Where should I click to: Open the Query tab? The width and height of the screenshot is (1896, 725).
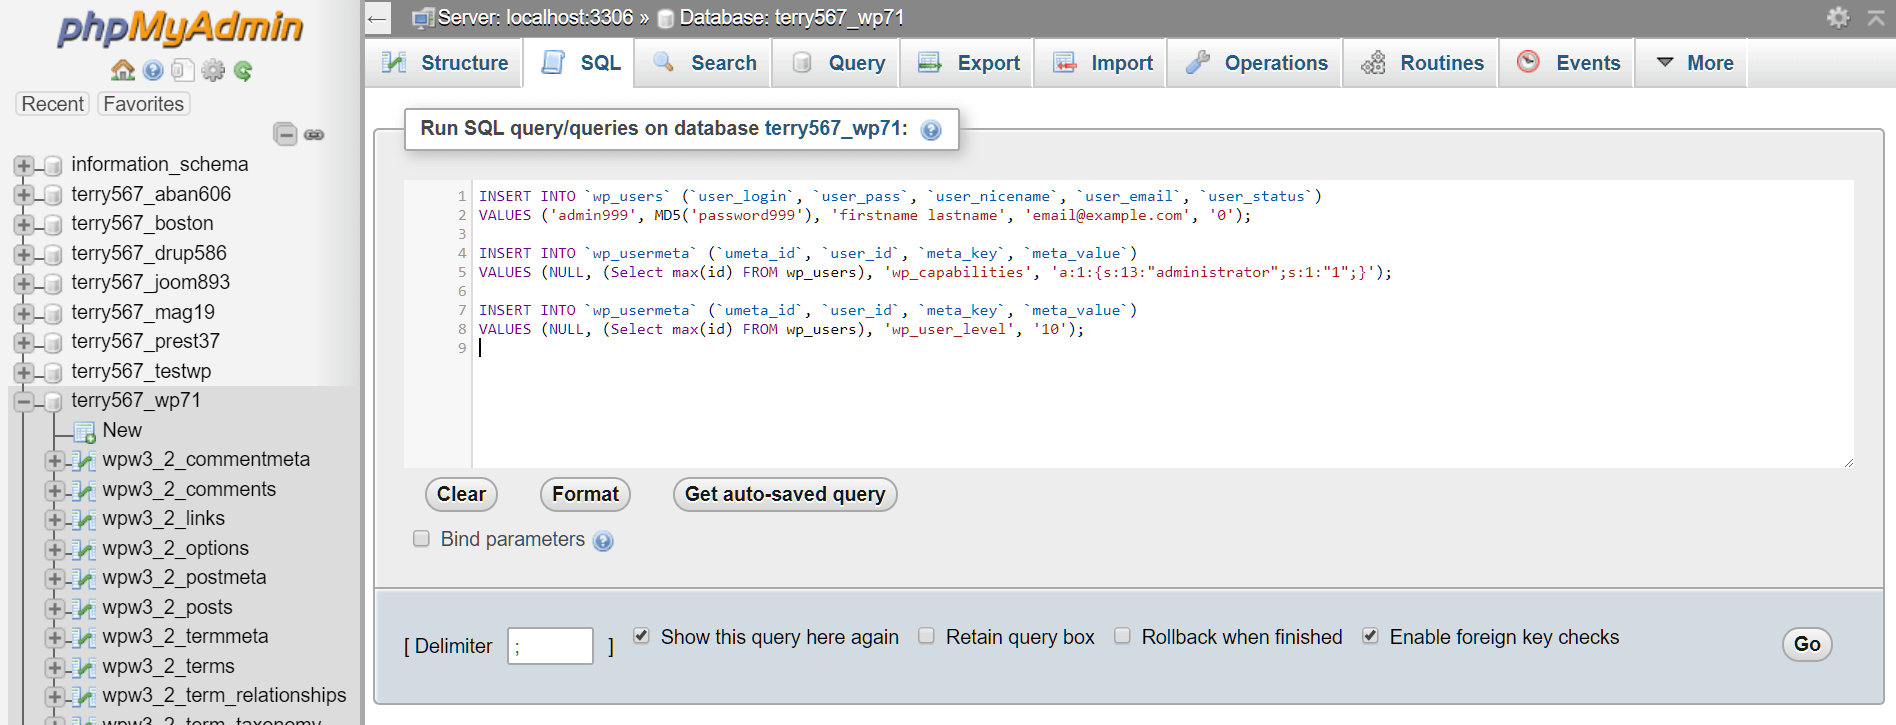[x=837, y=63]
